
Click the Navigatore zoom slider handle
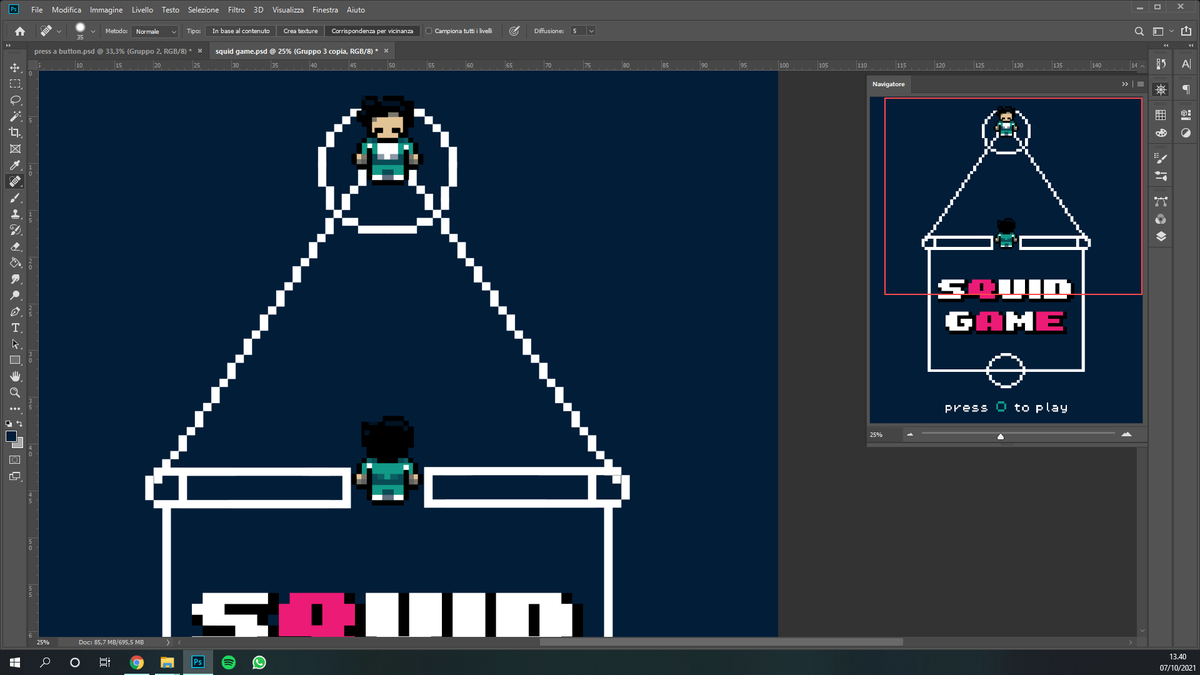[x=1000, y=435]
